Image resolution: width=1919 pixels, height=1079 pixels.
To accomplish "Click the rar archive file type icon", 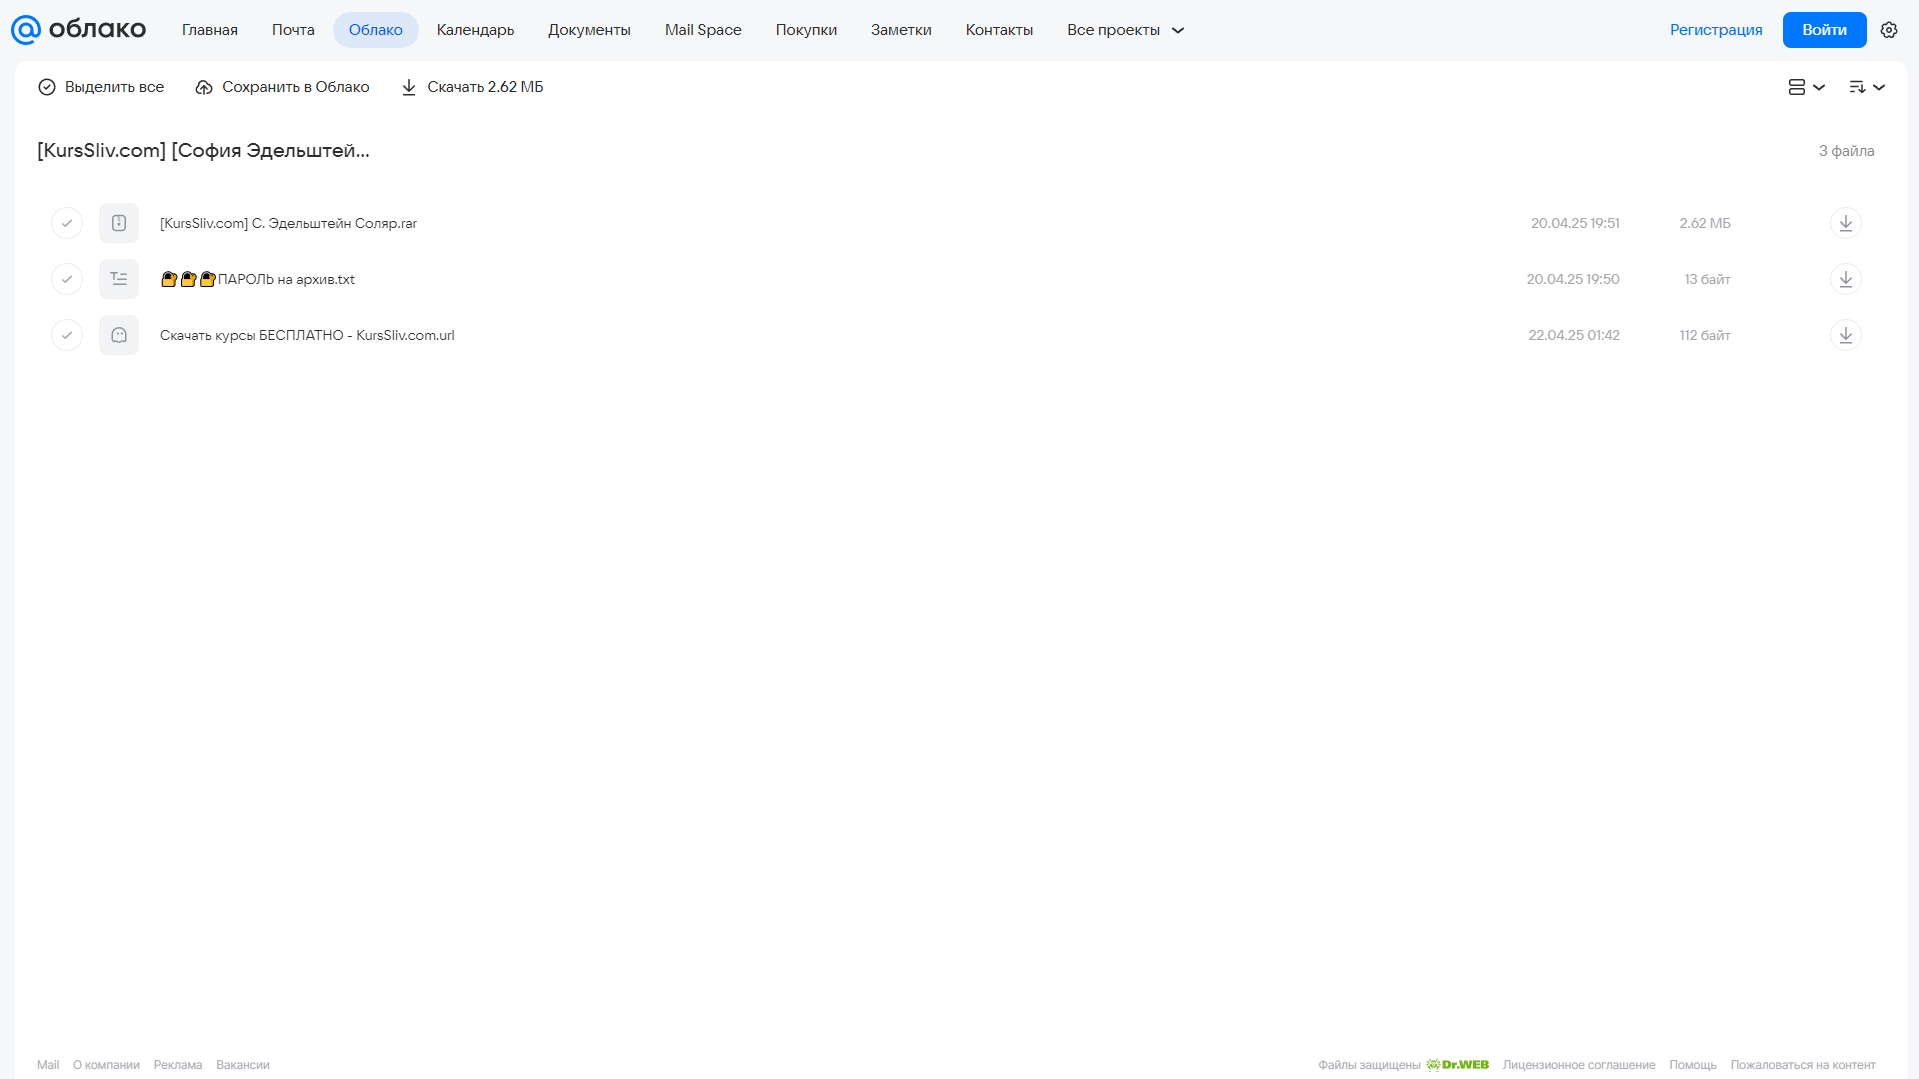I will [x=119, y=223].
